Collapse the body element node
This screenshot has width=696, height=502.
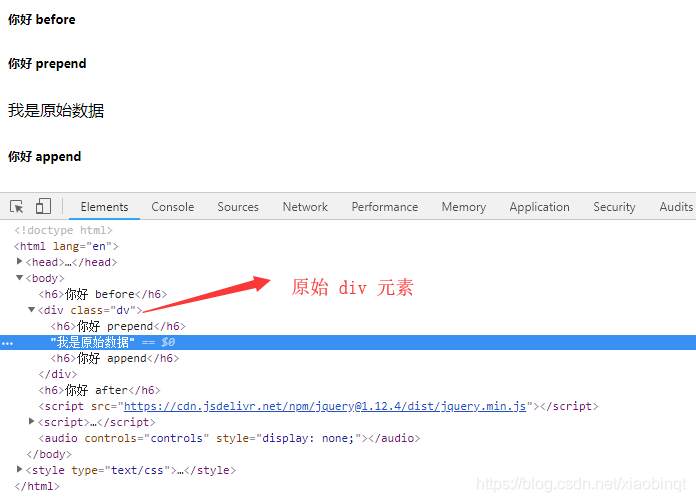(20, 277)
